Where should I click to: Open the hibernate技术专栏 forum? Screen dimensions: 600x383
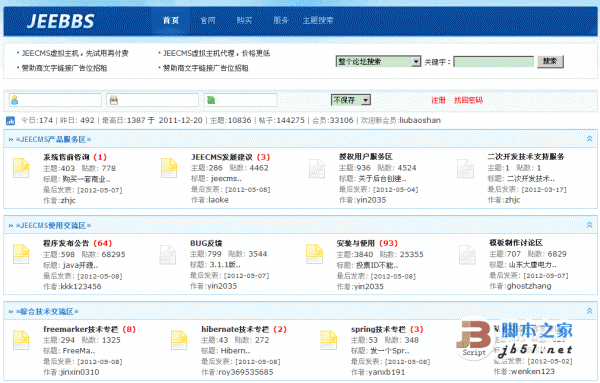[x=235, y=329]
